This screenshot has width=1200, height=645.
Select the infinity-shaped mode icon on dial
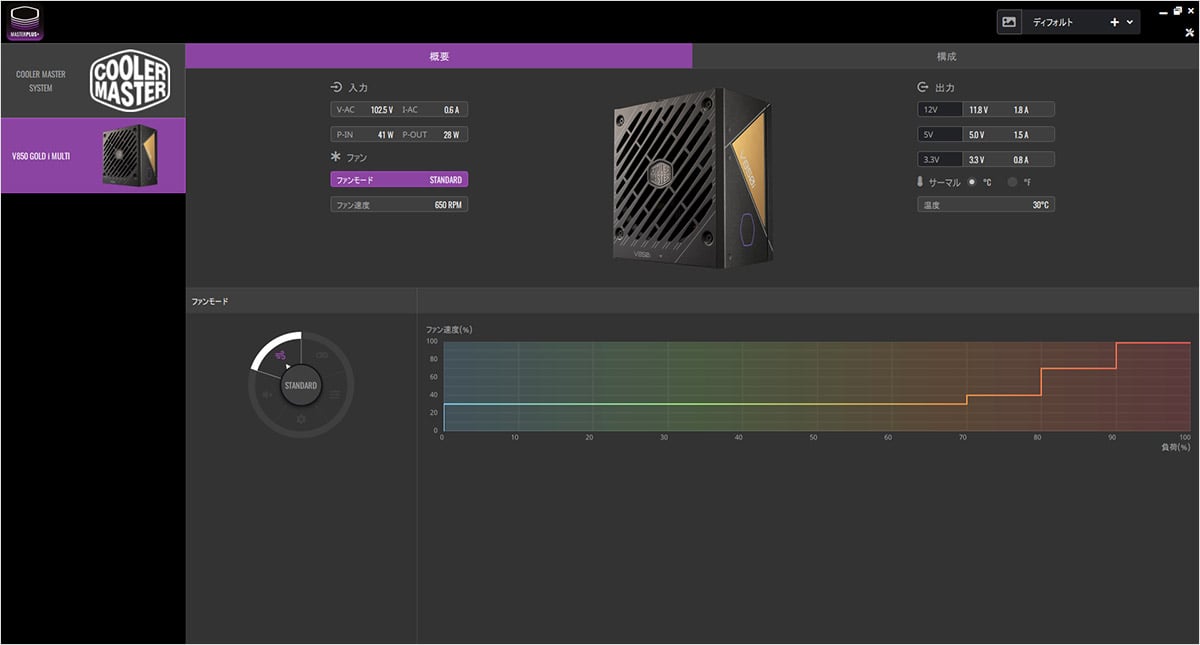tap(322, 356)
